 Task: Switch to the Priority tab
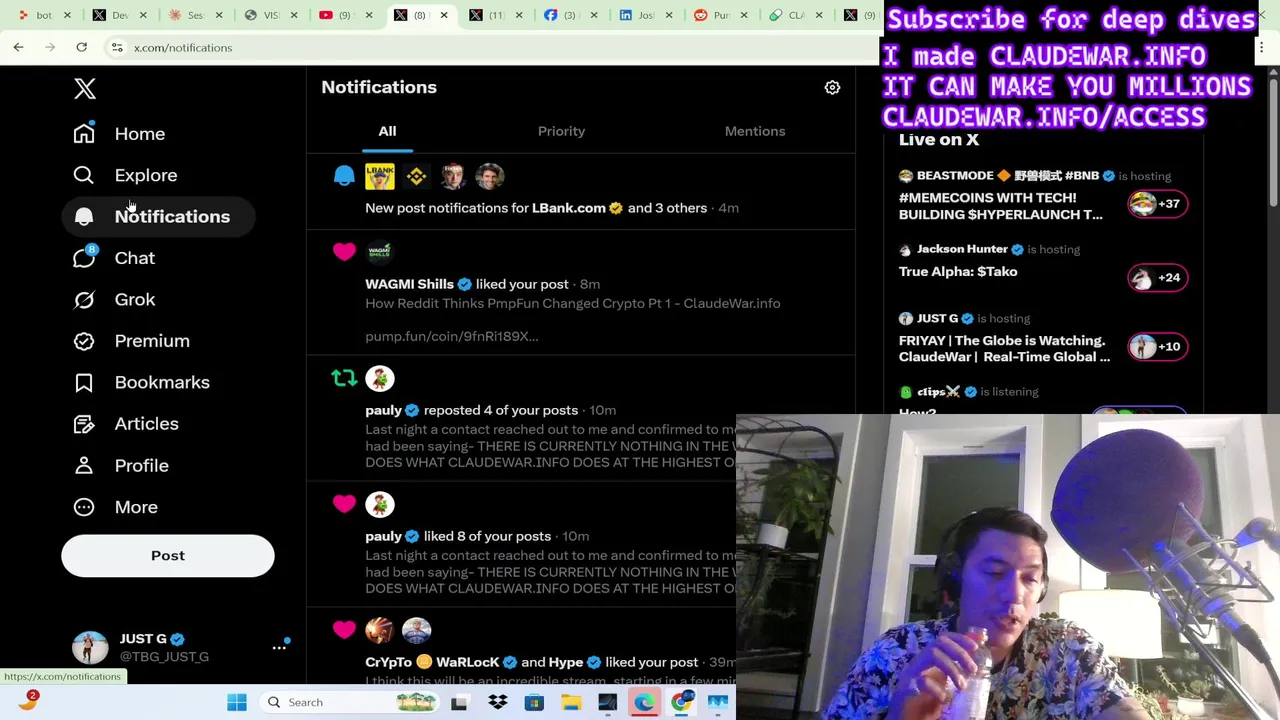pyautogui.click(x=561, y=131)
